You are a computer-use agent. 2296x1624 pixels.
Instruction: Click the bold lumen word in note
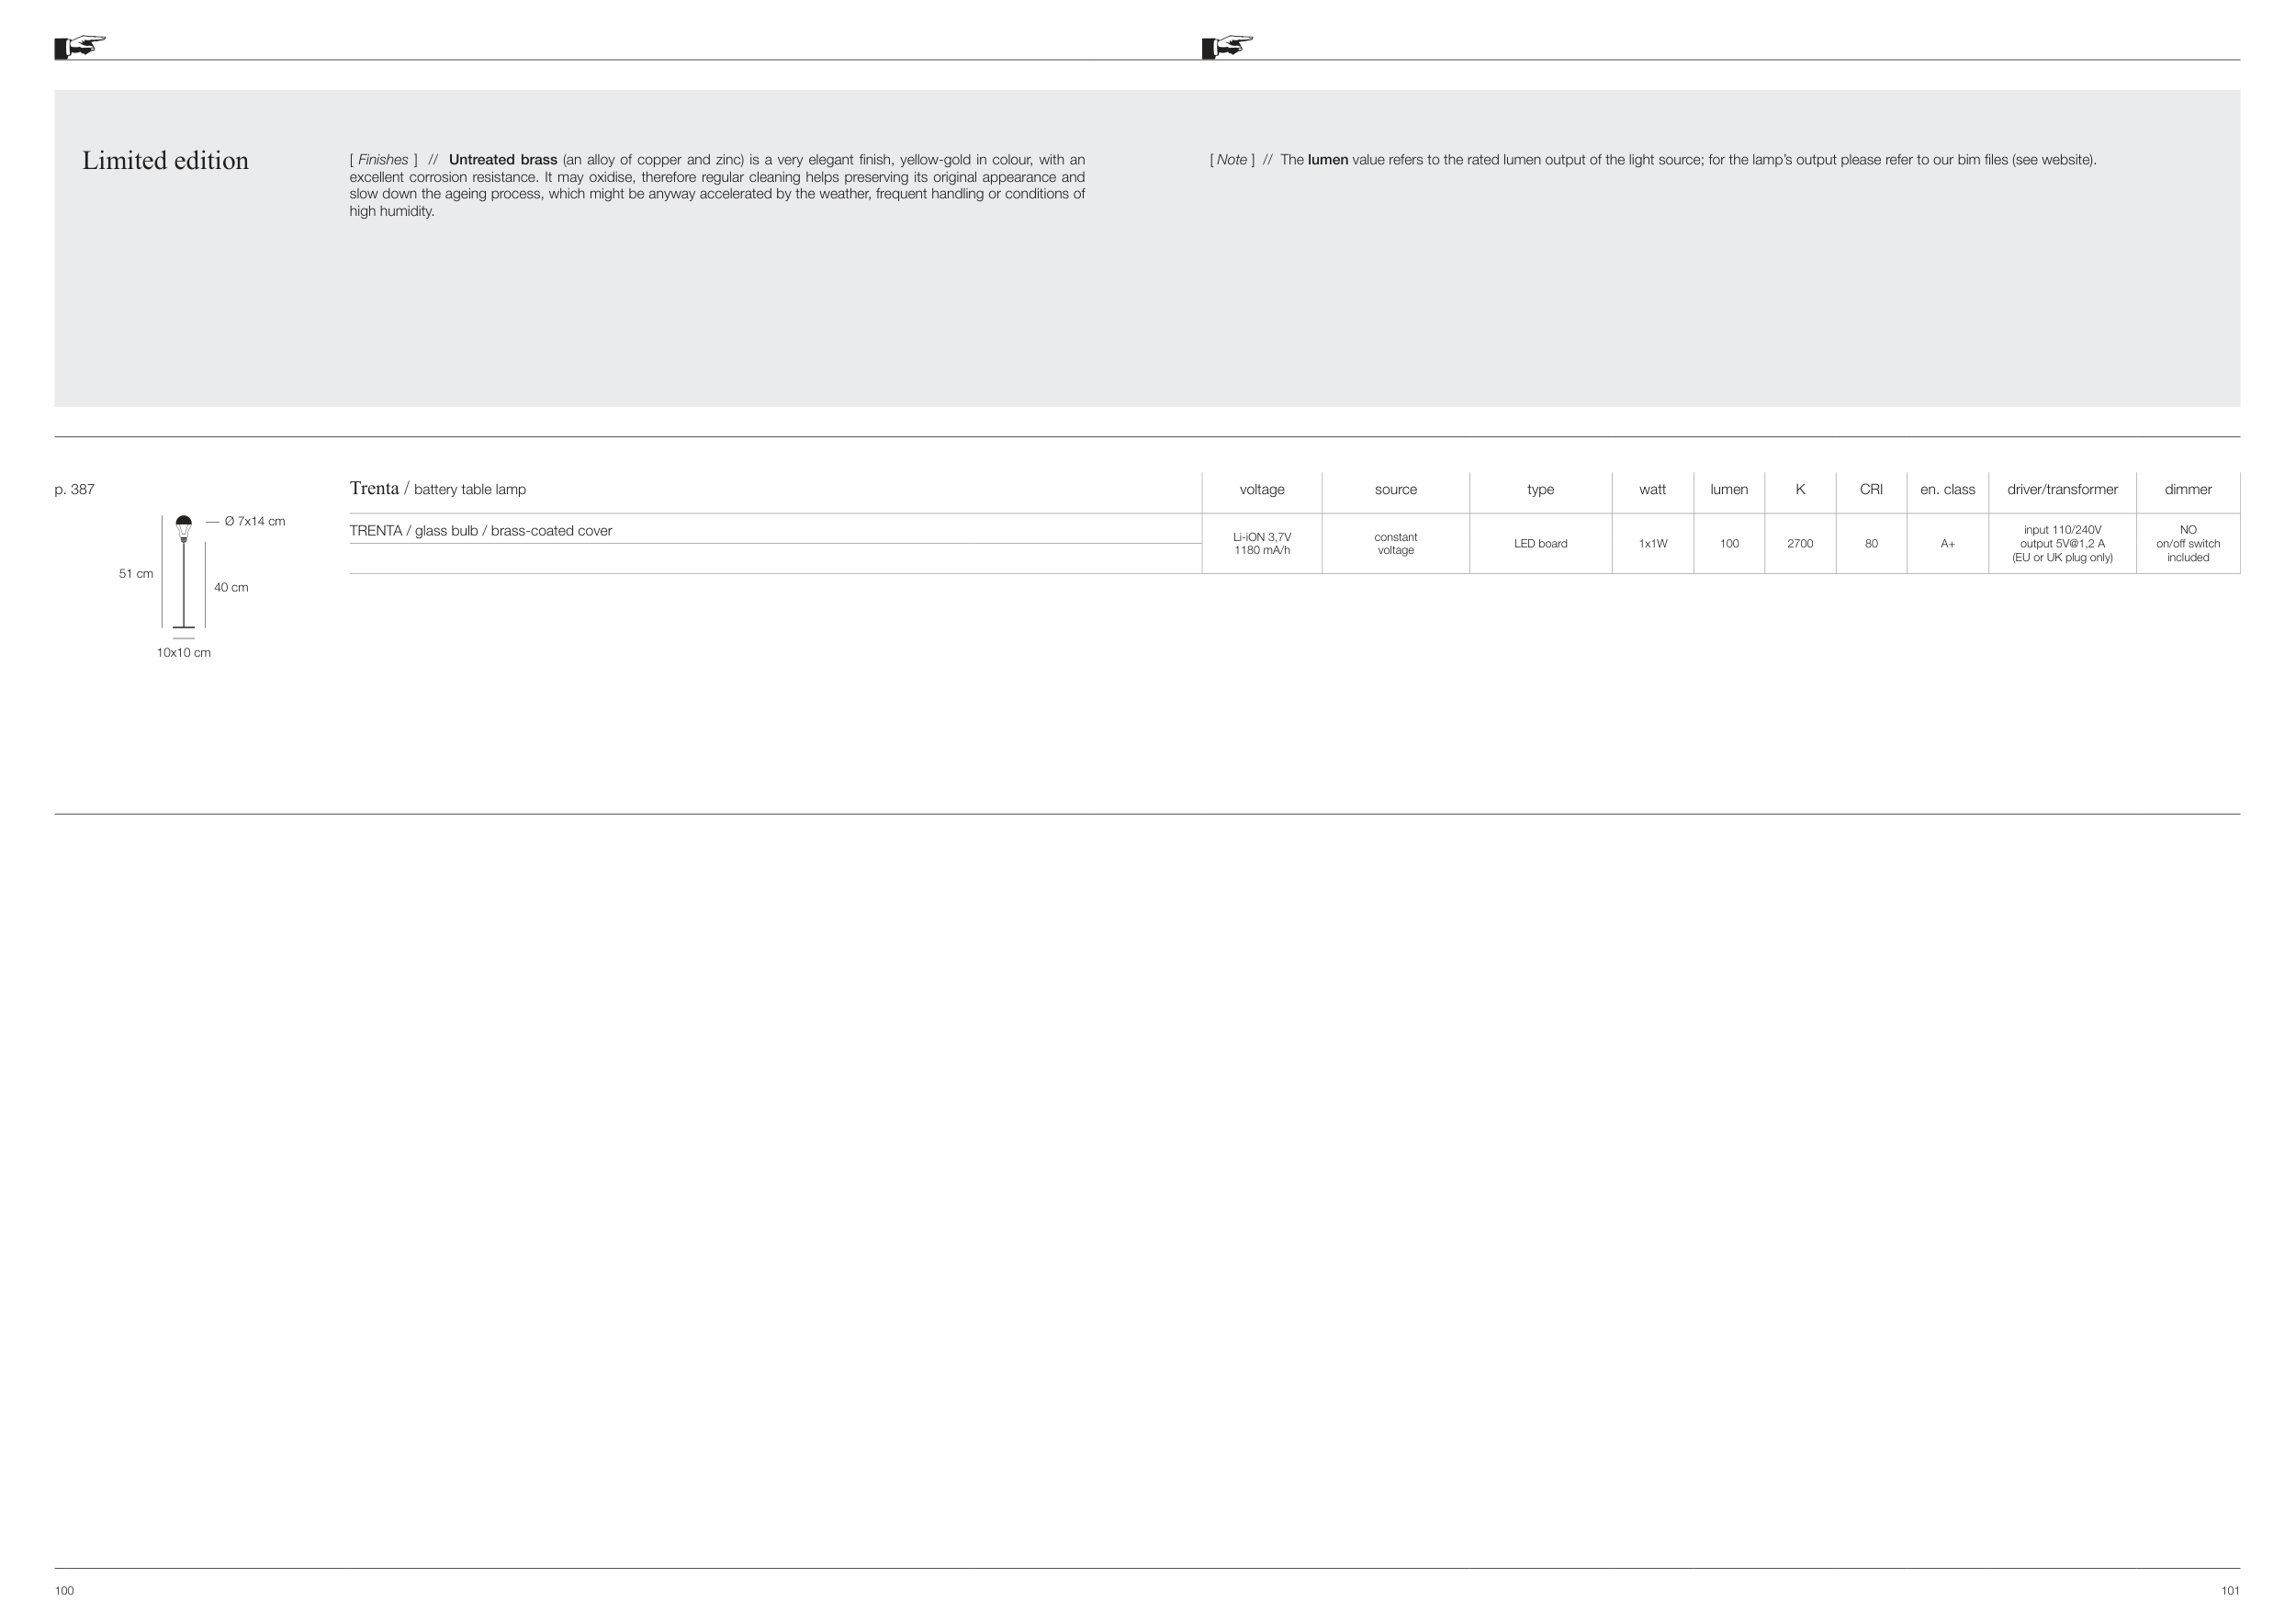coord(1327,160)
